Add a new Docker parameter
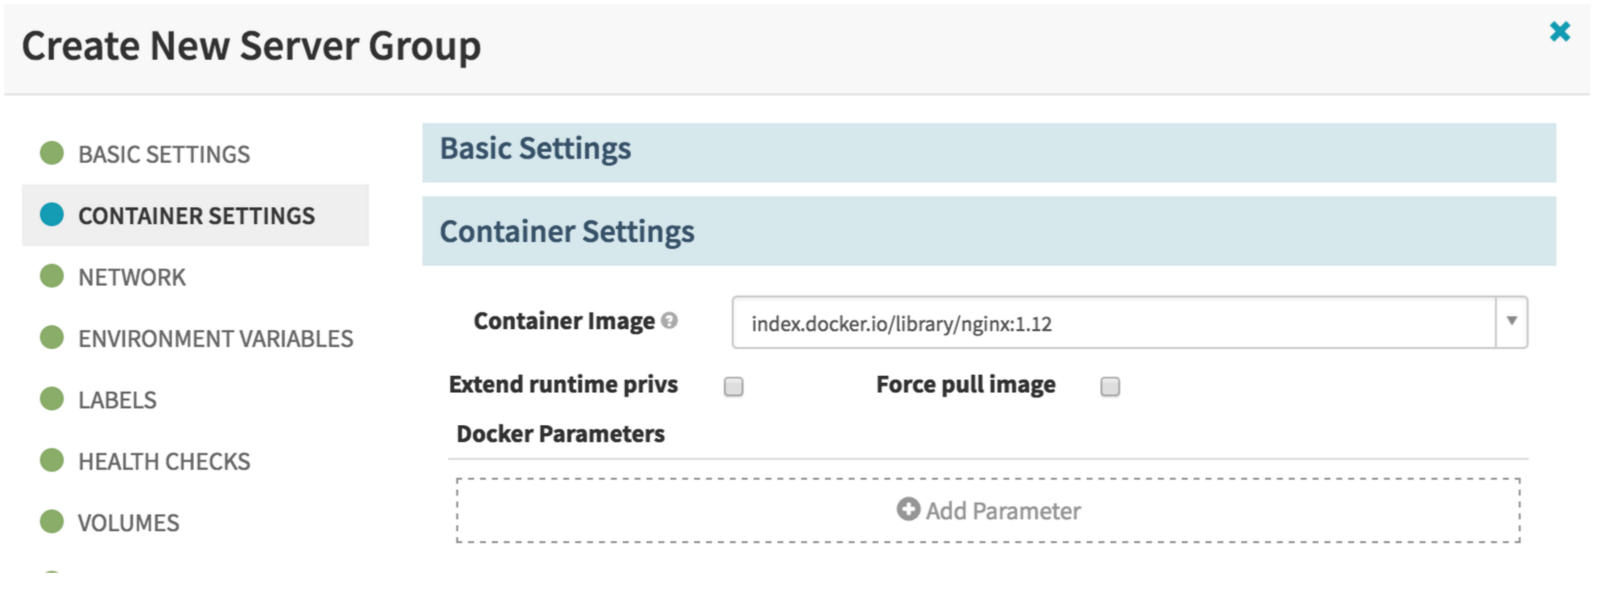This screenshot has width=1600, height=594. pyautogui.click(x=988, y=511)
